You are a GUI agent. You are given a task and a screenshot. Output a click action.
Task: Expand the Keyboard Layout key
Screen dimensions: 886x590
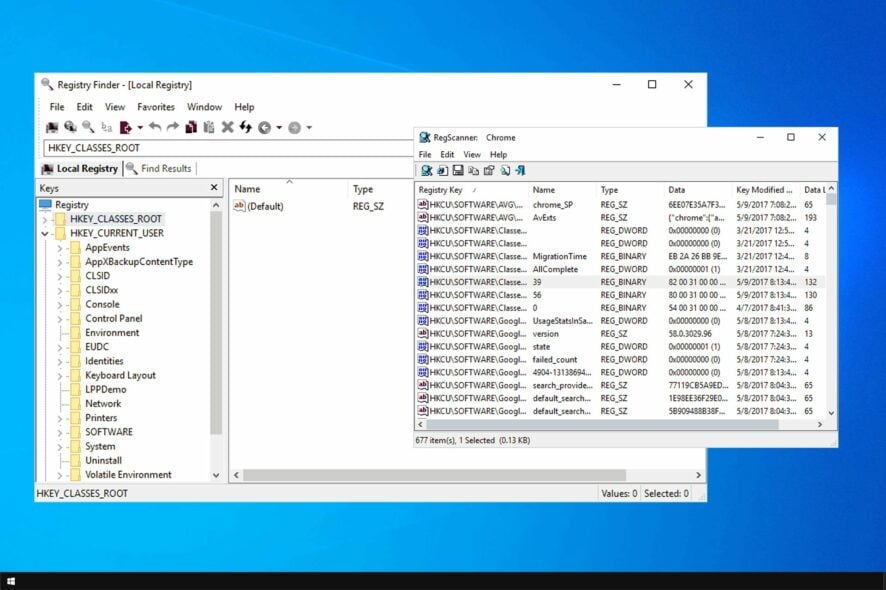coord(60,375)
